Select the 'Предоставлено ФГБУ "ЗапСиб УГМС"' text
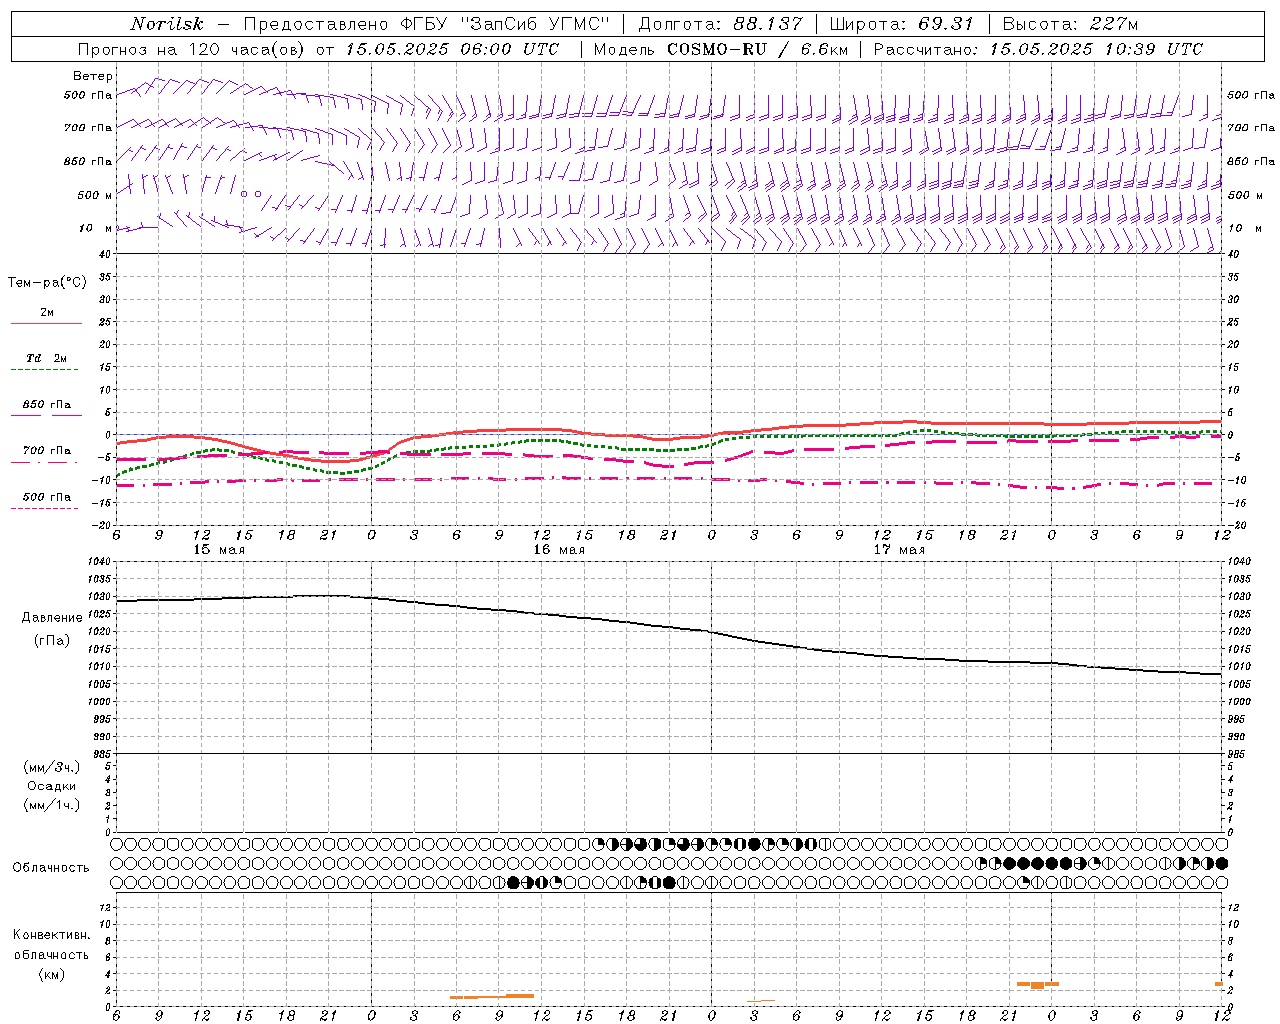Viewport: 1280px width, 1024px height. pos(427,24)
